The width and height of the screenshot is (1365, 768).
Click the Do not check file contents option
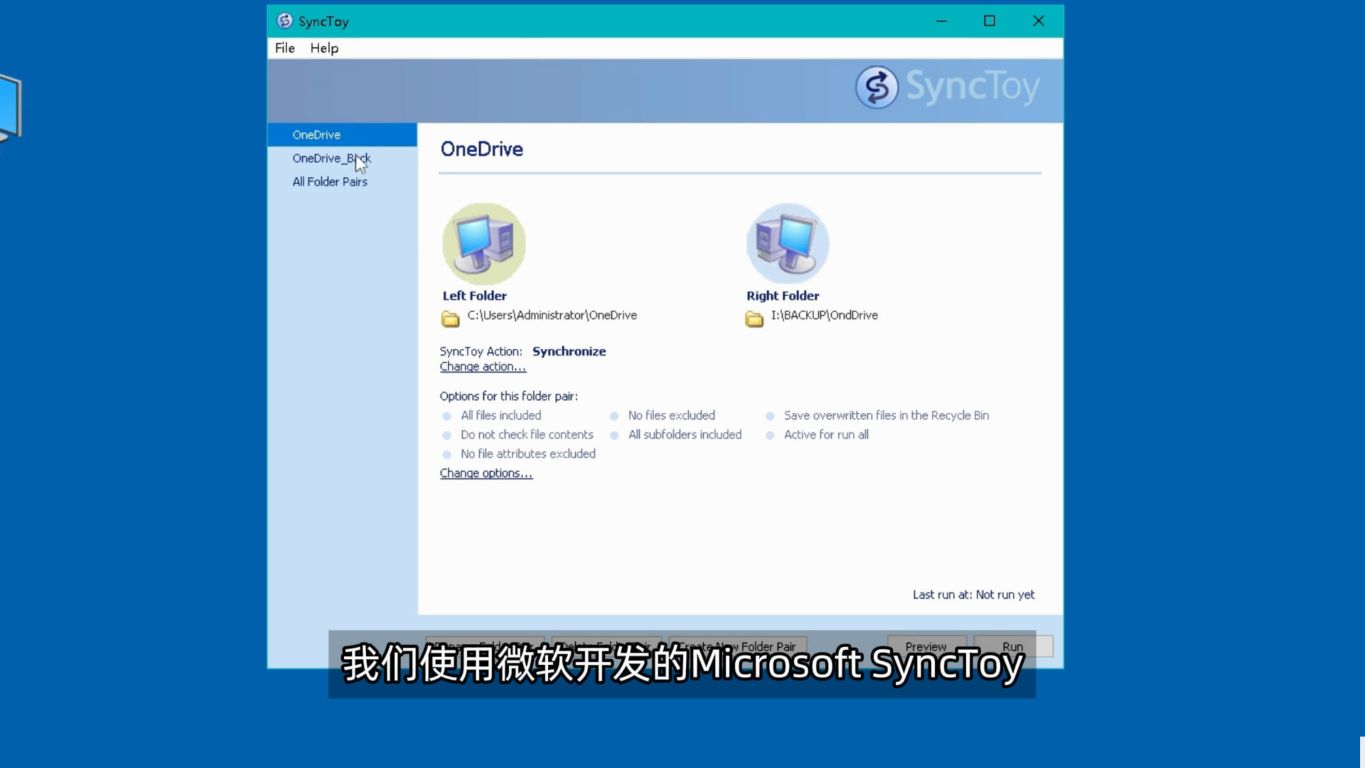pyautogui.click(x=527, y=435)
